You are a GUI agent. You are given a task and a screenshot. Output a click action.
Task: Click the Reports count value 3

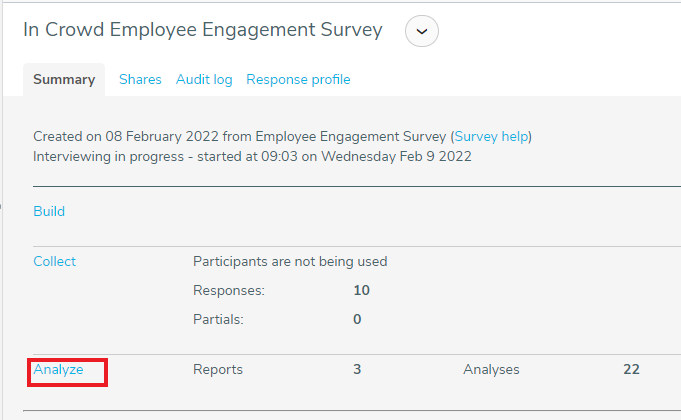[357, 369]
